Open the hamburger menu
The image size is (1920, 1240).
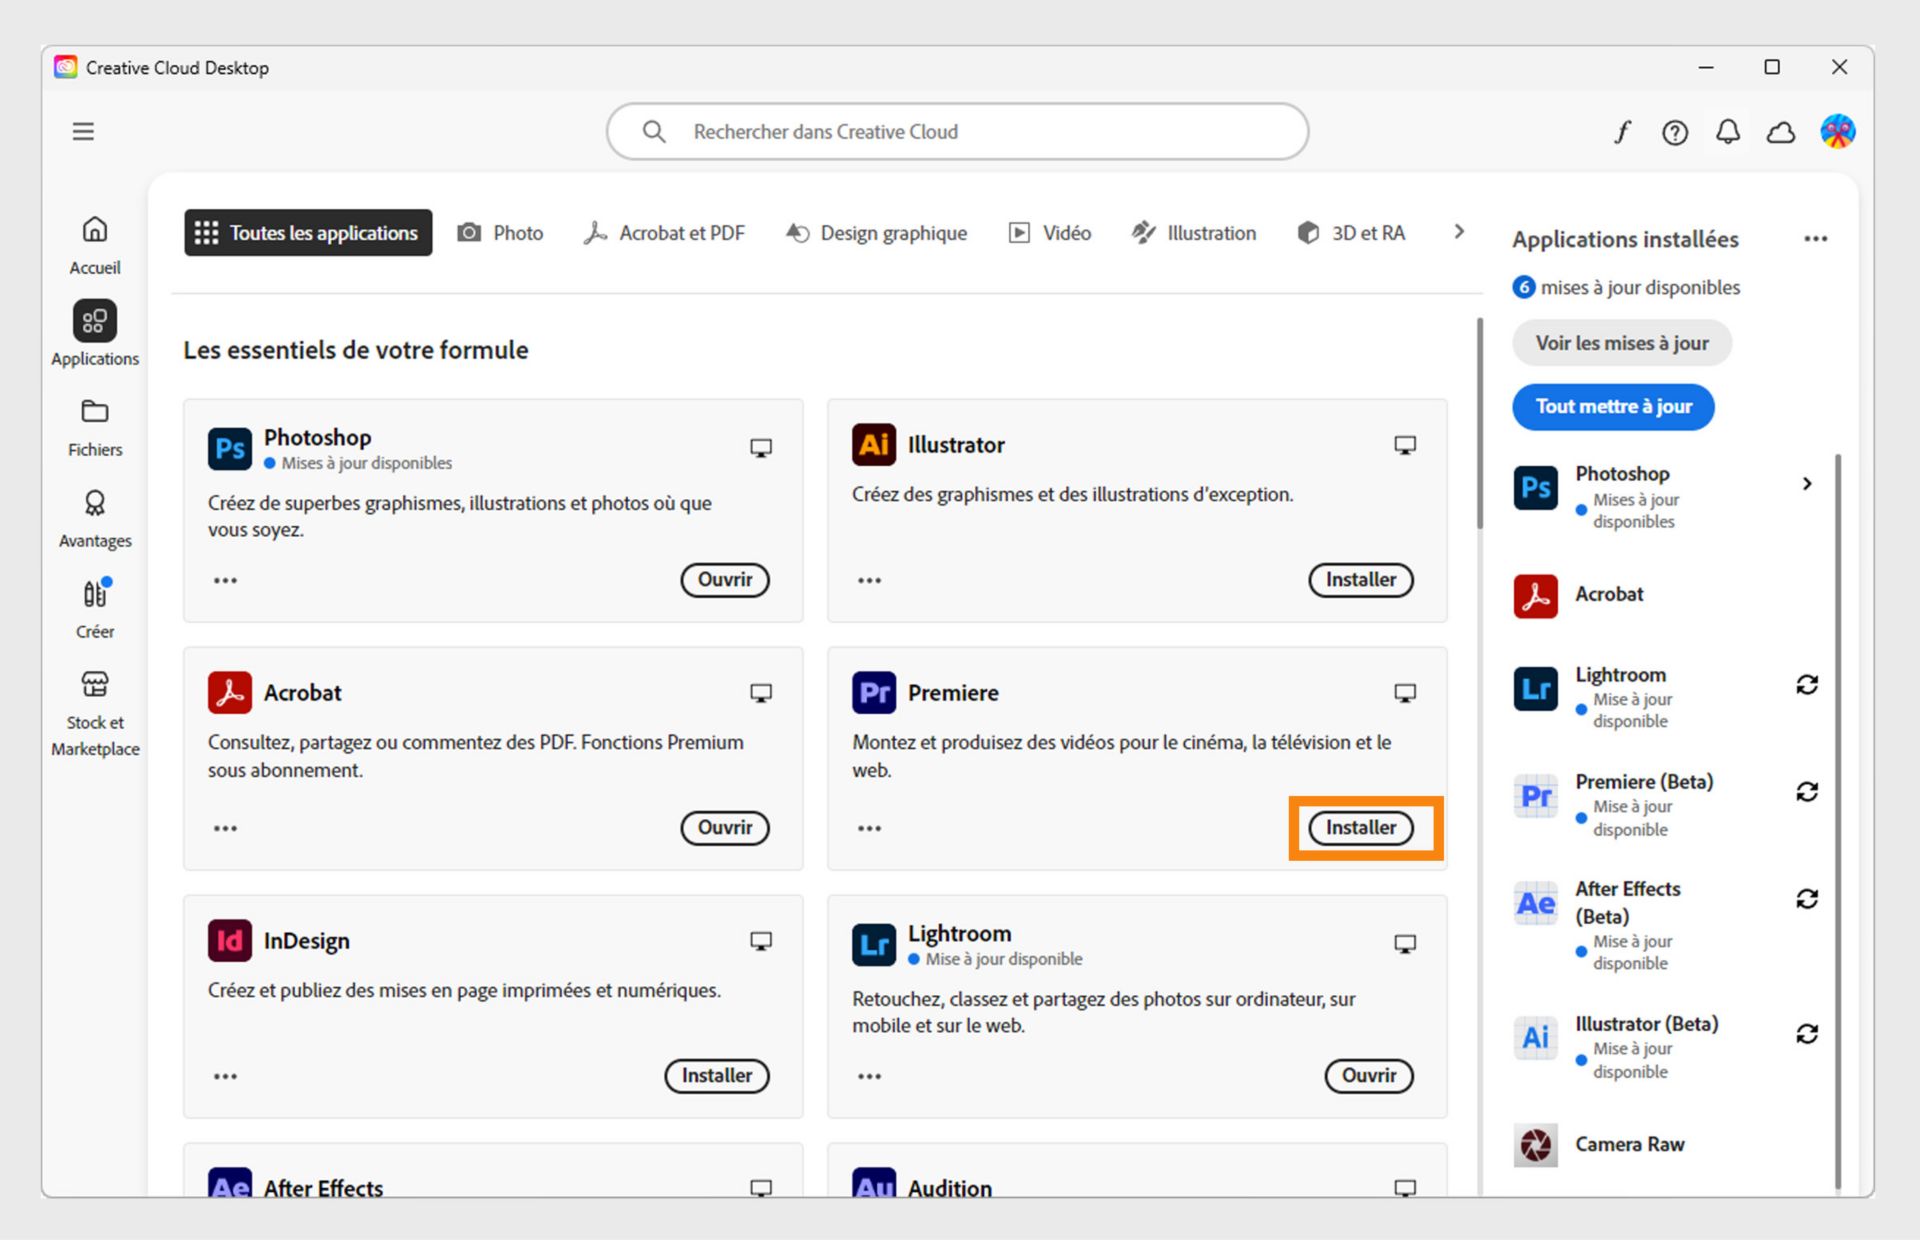tap(83, 132)
